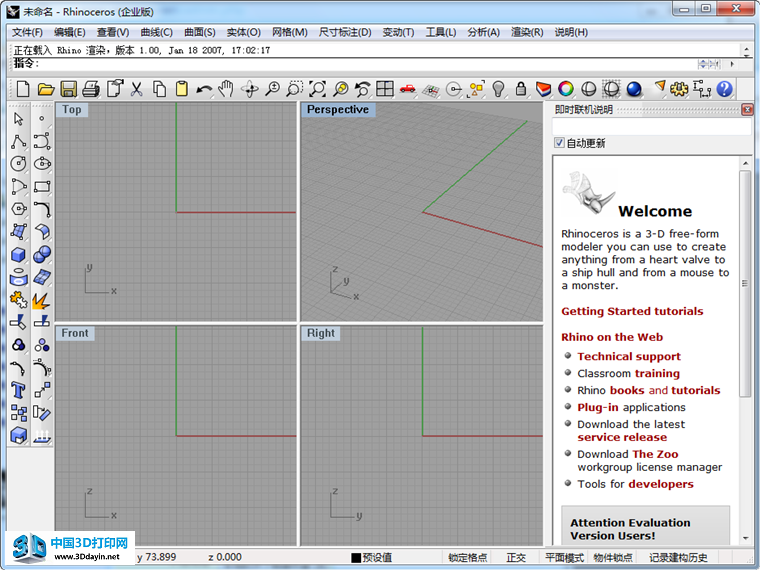Toggle 记录建构历史 in status bar
Viewport: 760px width, 570px height.
click(x=678, y=557)
